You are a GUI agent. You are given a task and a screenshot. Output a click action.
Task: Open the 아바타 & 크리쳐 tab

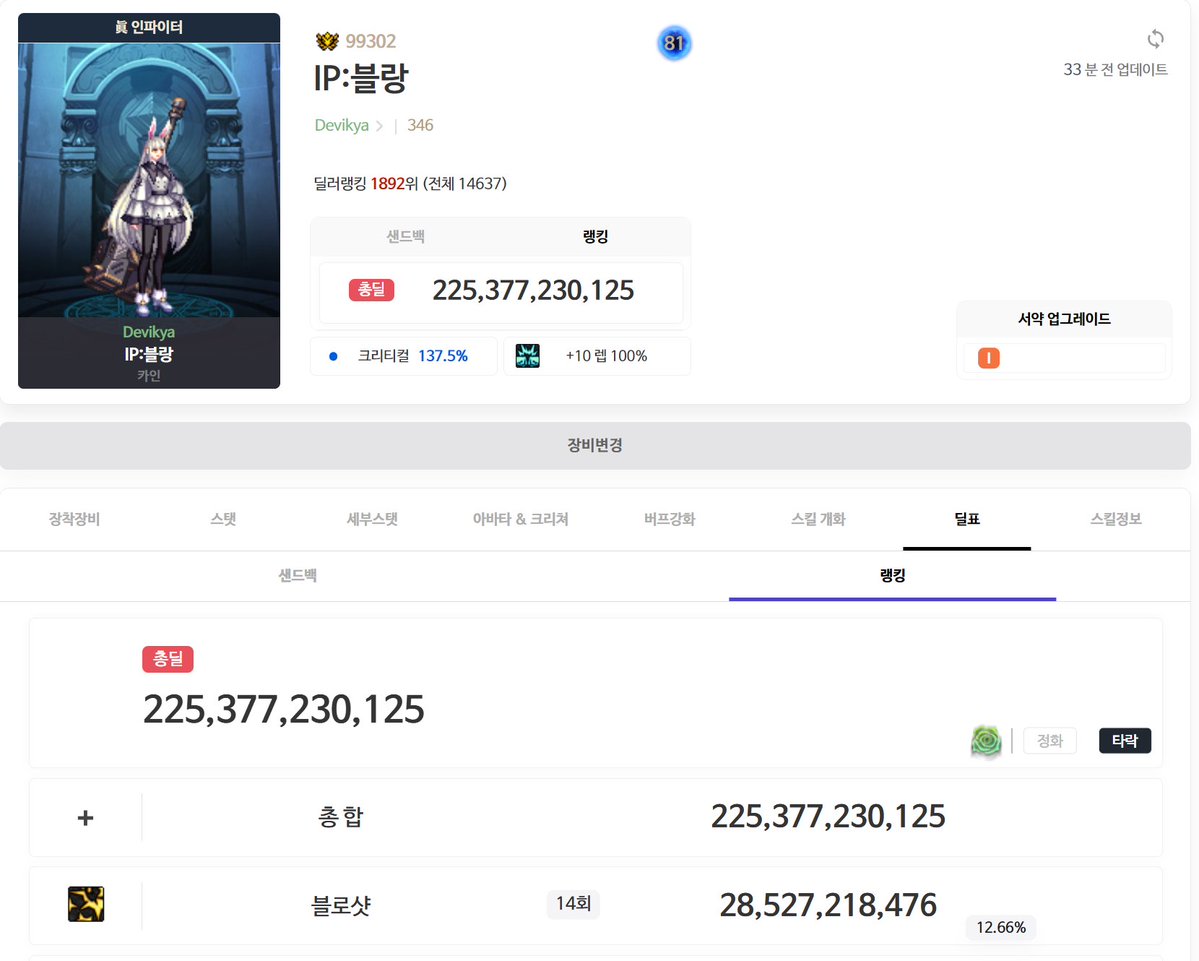[x=521, y=519]
